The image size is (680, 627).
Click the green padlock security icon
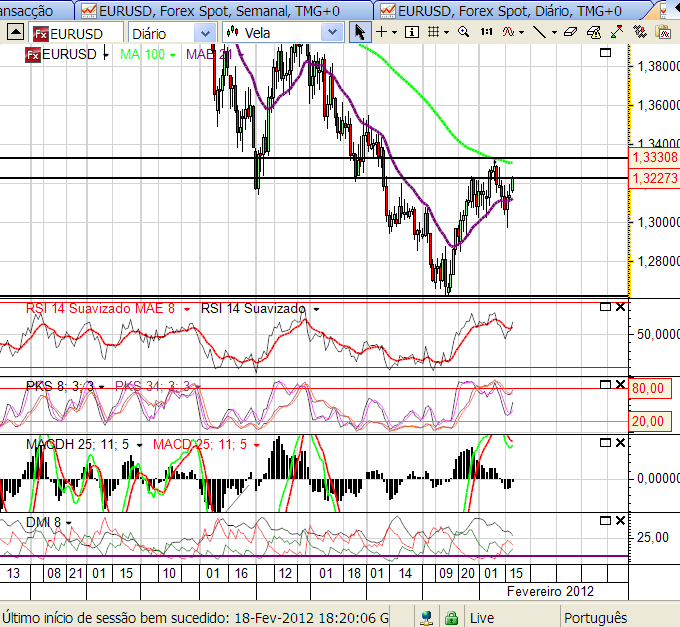[x=451, y=617]
